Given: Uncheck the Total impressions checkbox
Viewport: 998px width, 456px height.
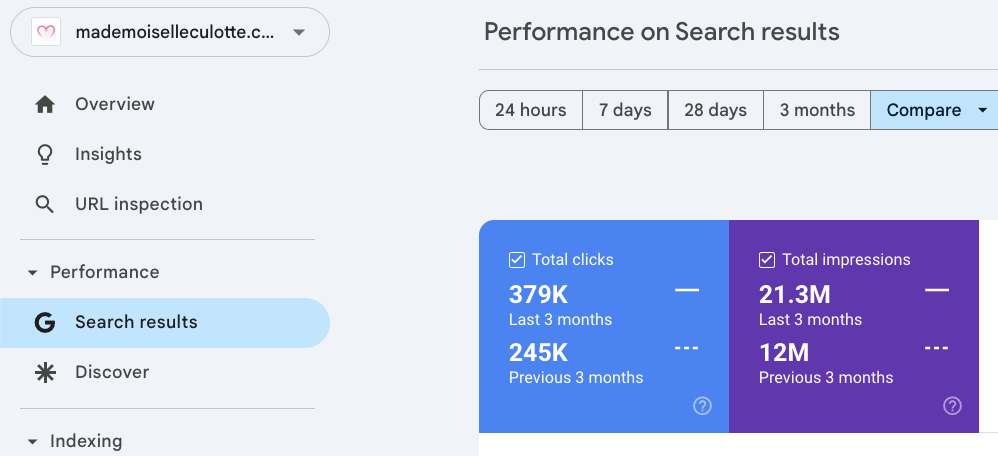Looking at the screenshot, I should click(767, 260).
